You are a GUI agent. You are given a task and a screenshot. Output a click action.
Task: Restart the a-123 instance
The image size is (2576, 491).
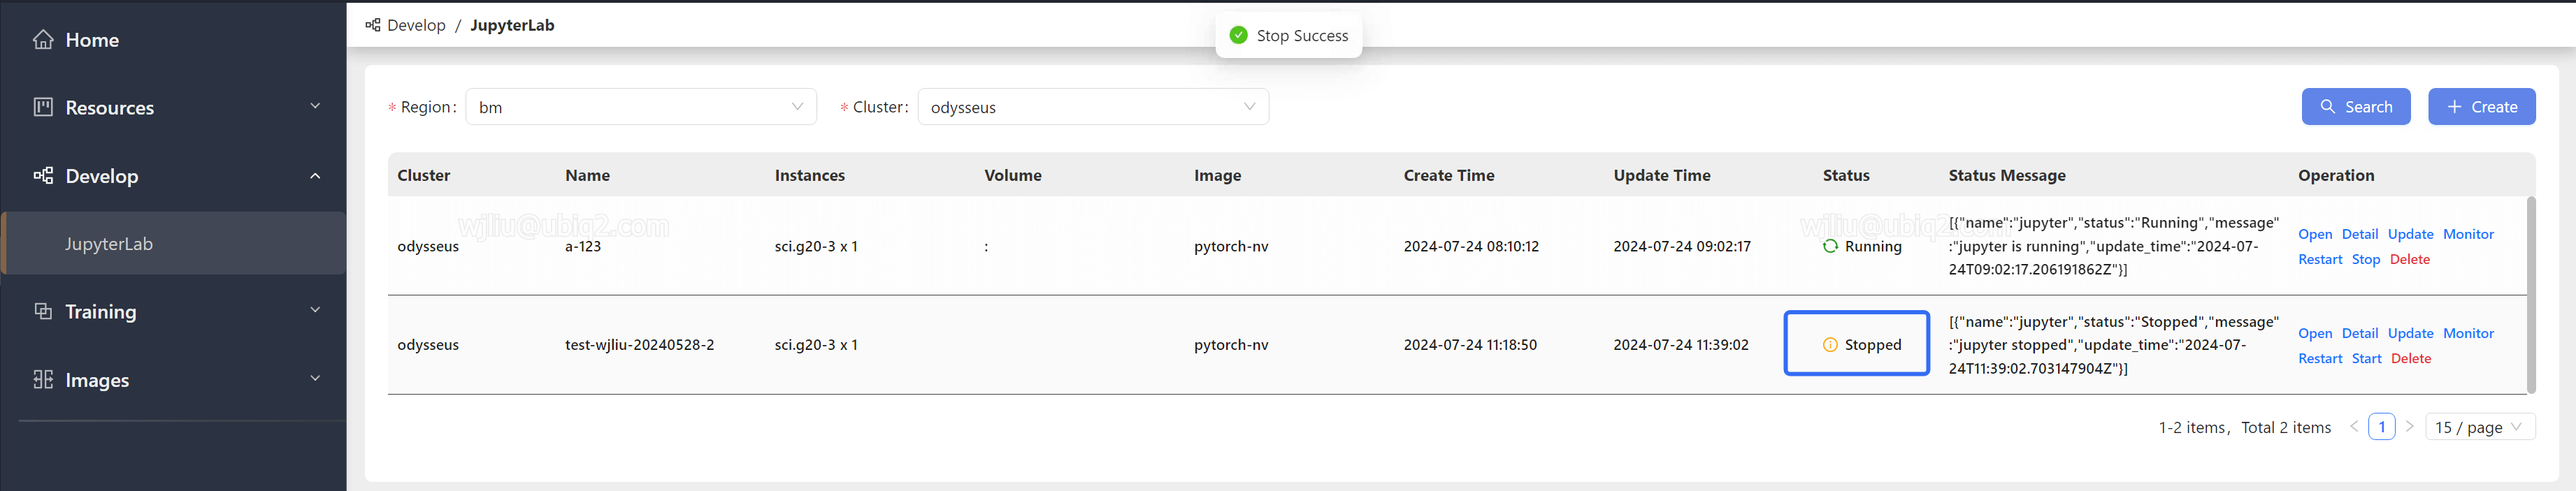2320,259
